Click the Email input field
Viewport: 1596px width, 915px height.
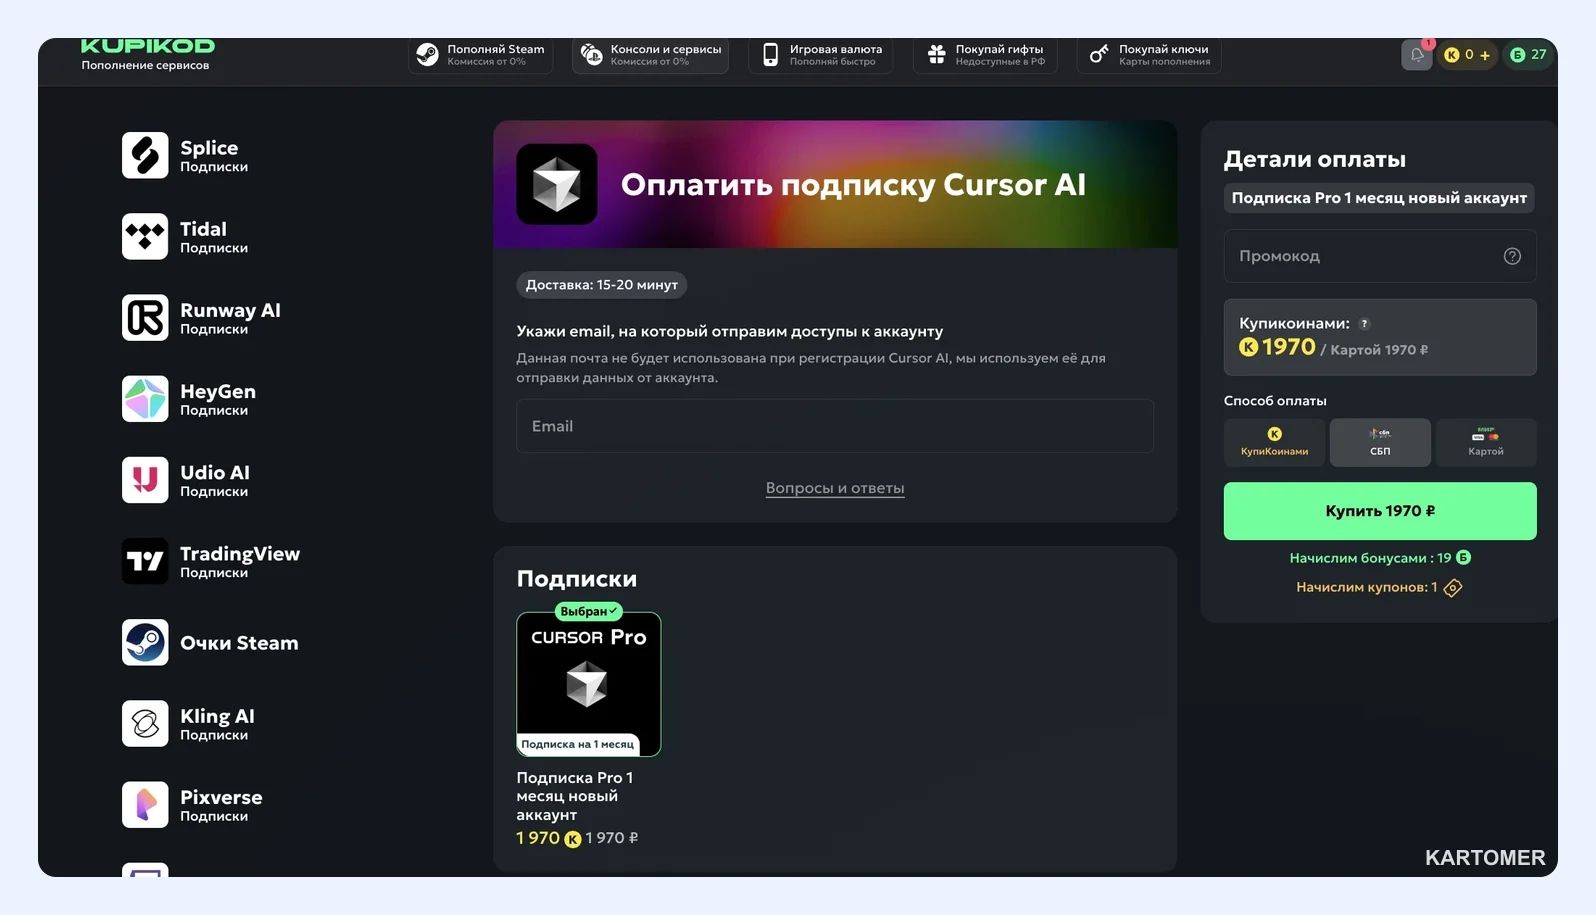click(835, 426)
